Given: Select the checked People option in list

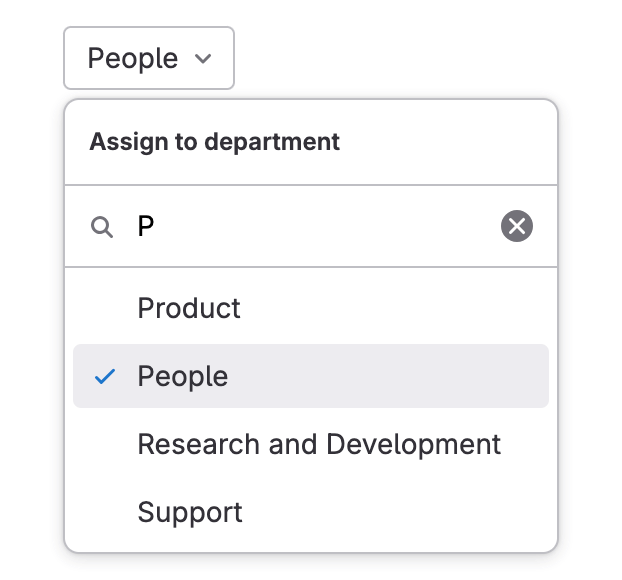Looking at the screenshot, I should pos(183,377).
